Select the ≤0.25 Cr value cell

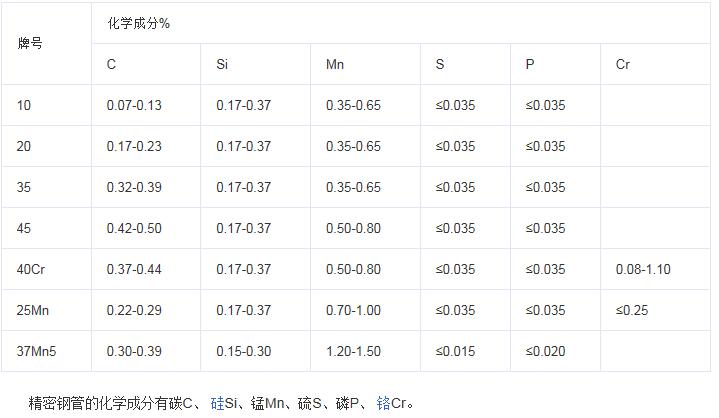(656, 310)
